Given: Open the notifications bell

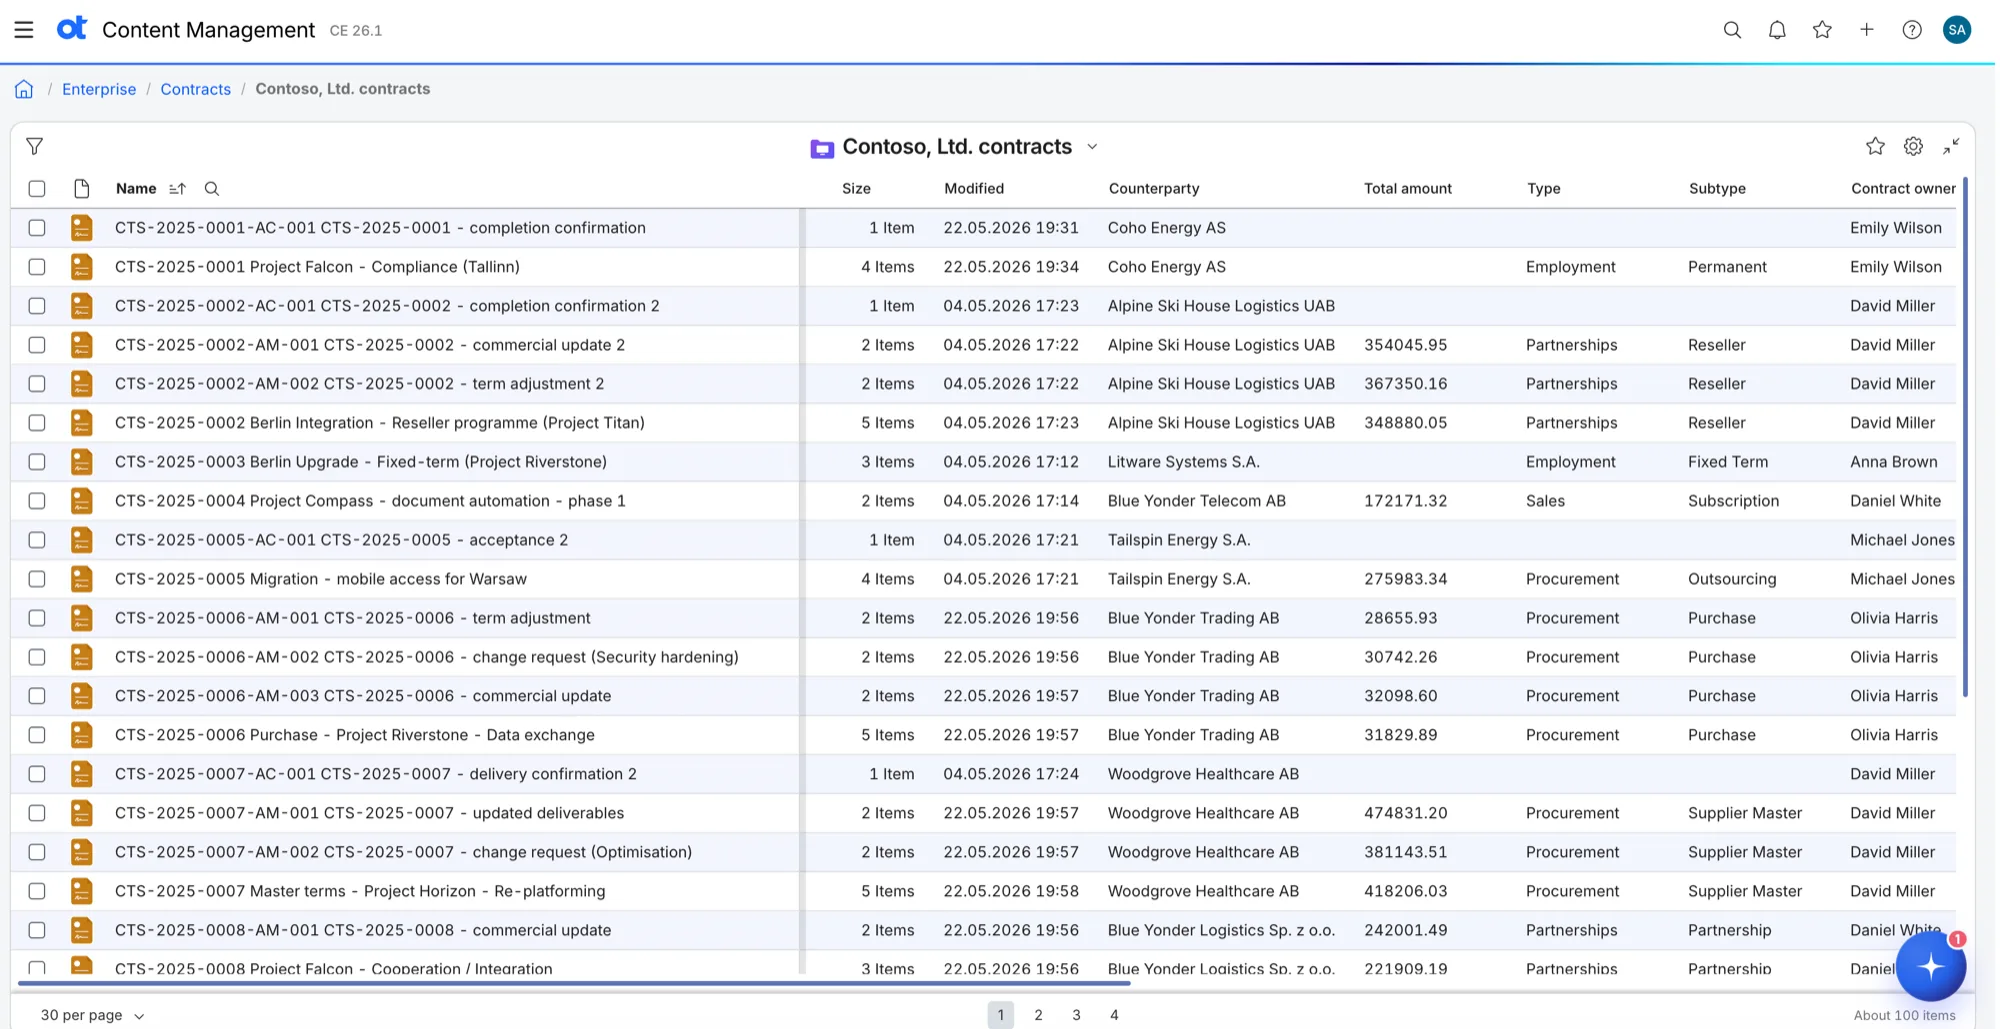Looking at the screenshot, I should click(1777, 30).
